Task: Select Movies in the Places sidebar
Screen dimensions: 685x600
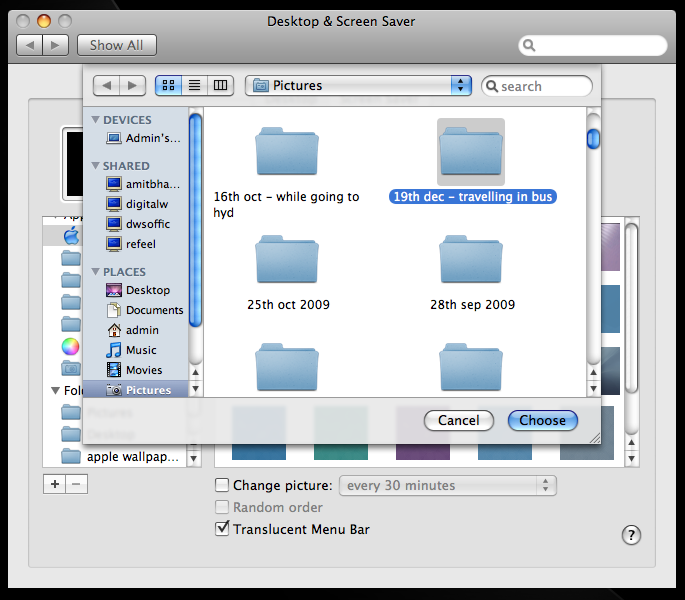Action: (143, 370)
